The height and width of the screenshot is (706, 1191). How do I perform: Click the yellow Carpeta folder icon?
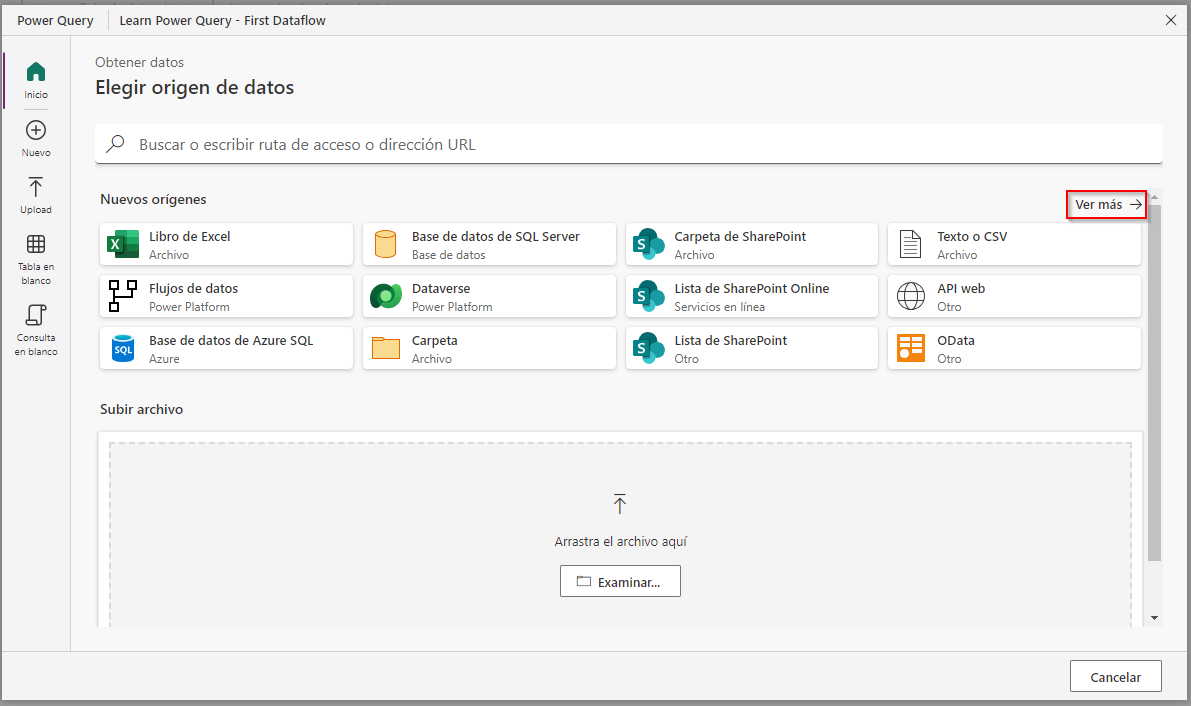click(386, 348)
